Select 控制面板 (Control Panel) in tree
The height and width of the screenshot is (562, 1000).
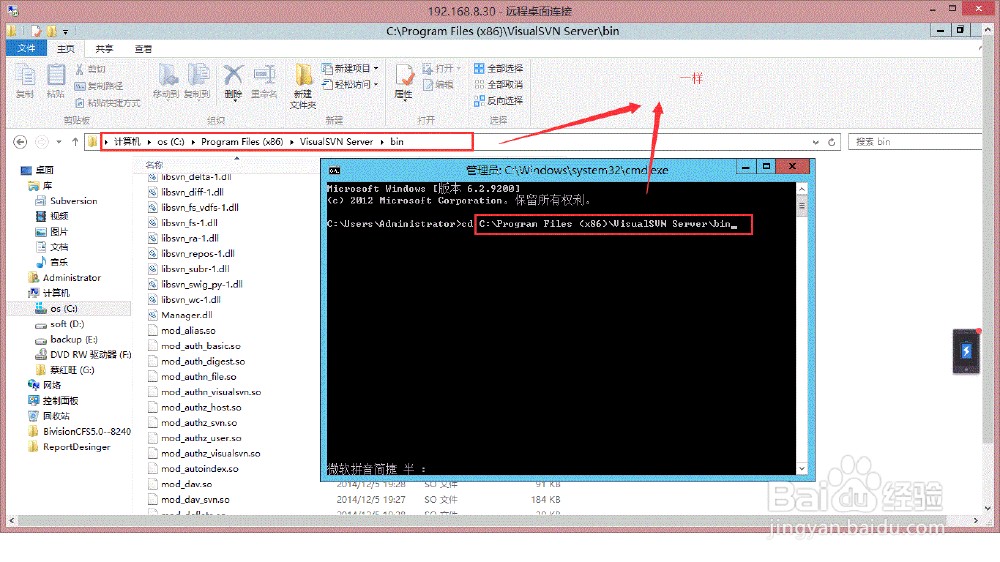pos(53,401)
